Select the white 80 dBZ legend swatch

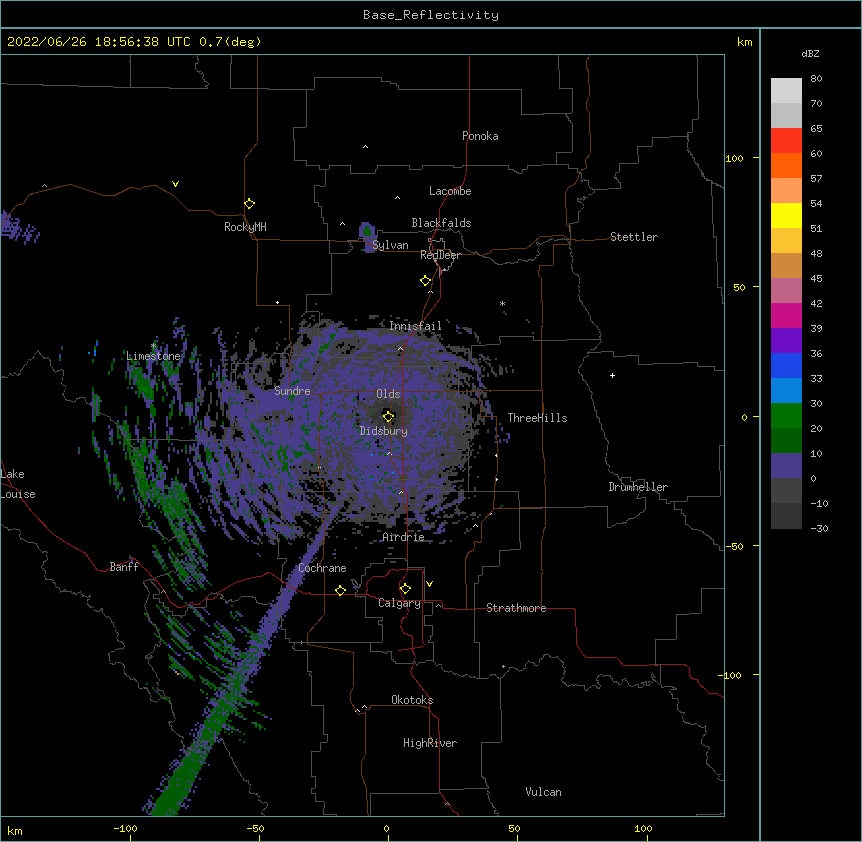[786, 91]
